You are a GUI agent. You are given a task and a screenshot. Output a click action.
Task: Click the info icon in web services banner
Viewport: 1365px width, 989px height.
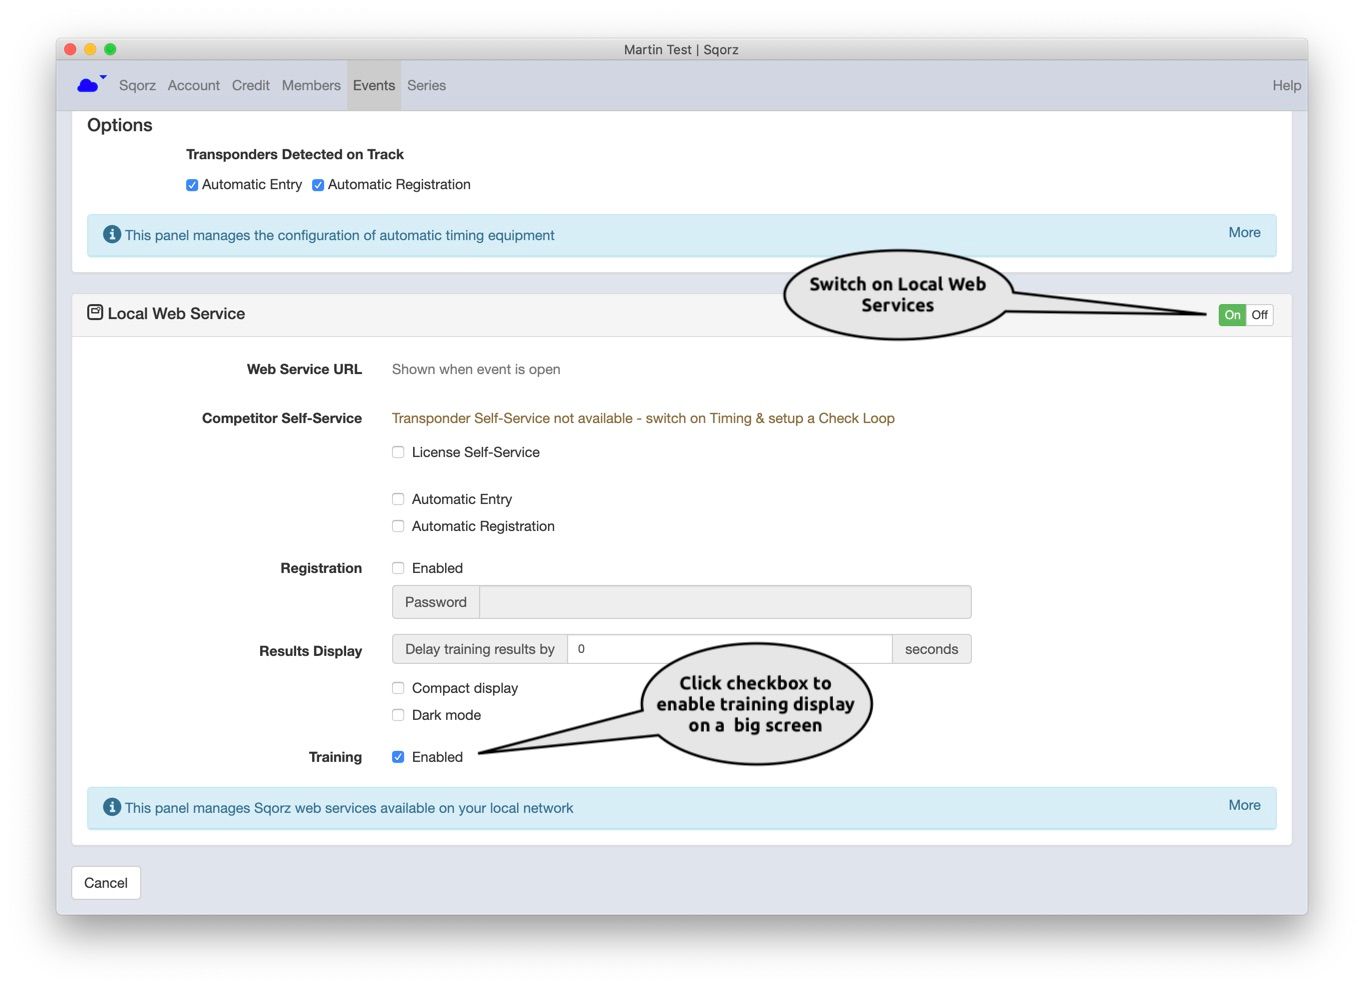[x=112, y=807]
